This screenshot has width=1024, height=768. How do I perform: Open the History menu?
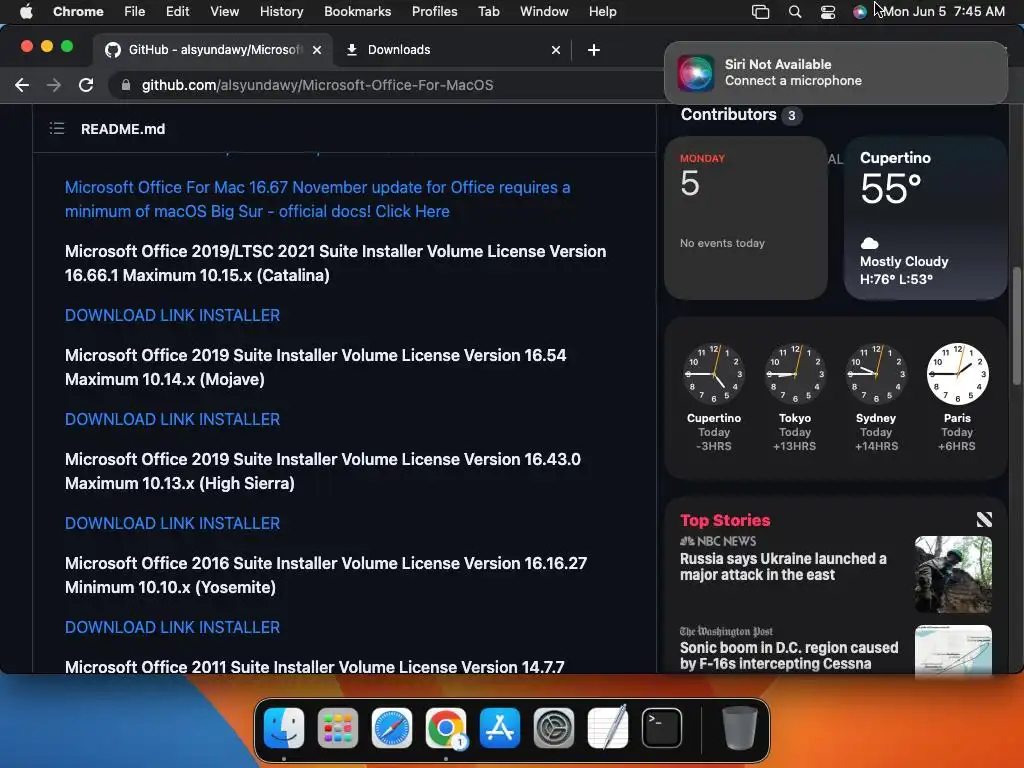[281, 11]
